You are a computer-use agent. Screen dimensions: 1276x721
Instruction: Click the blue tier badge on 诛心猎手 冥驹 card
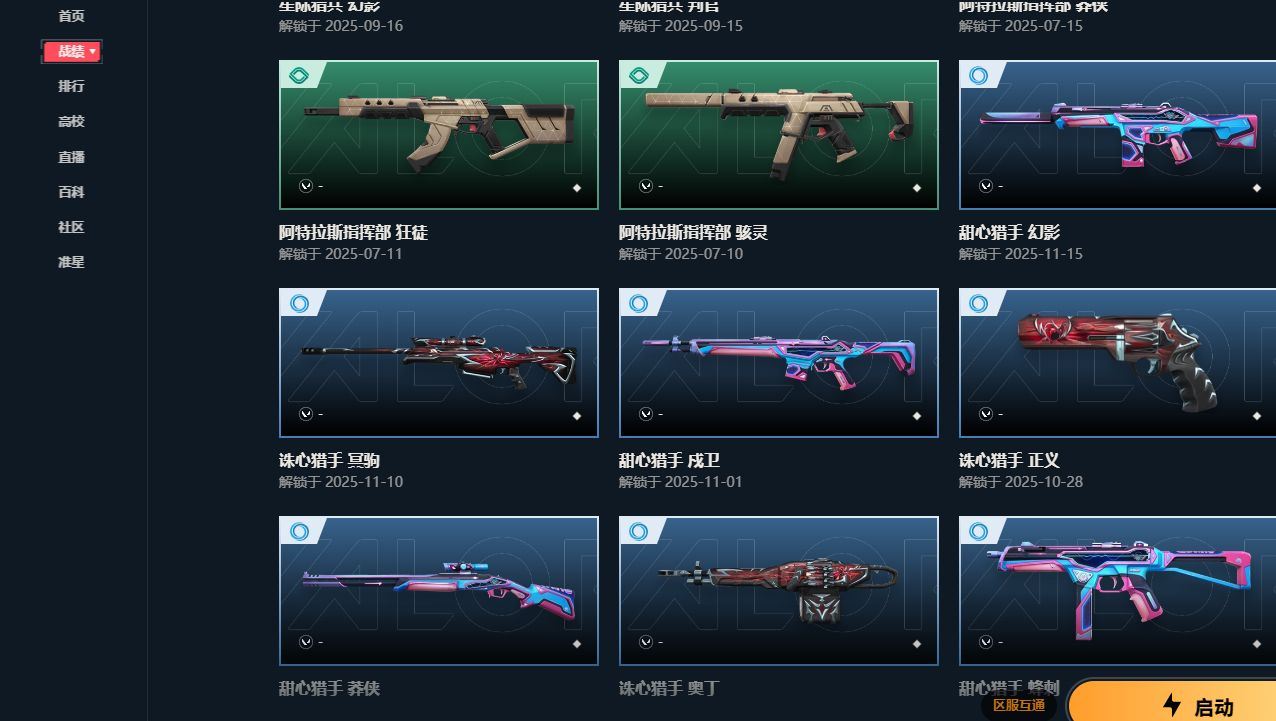click(298, 303)
